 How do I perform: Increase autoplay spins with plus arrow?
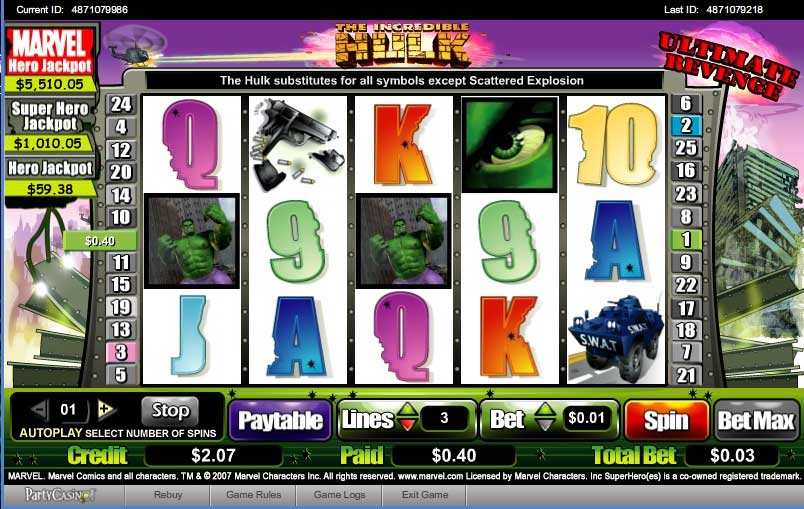pos(106,409)
